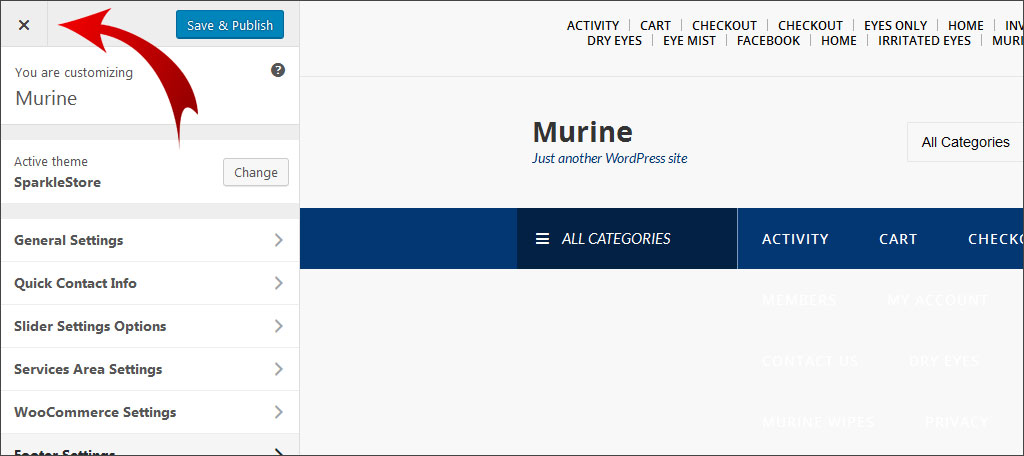Select ACTIVITY in the blue navigation bar
The width and height of the screenshot is (1024, 456).
pos(795,239)
